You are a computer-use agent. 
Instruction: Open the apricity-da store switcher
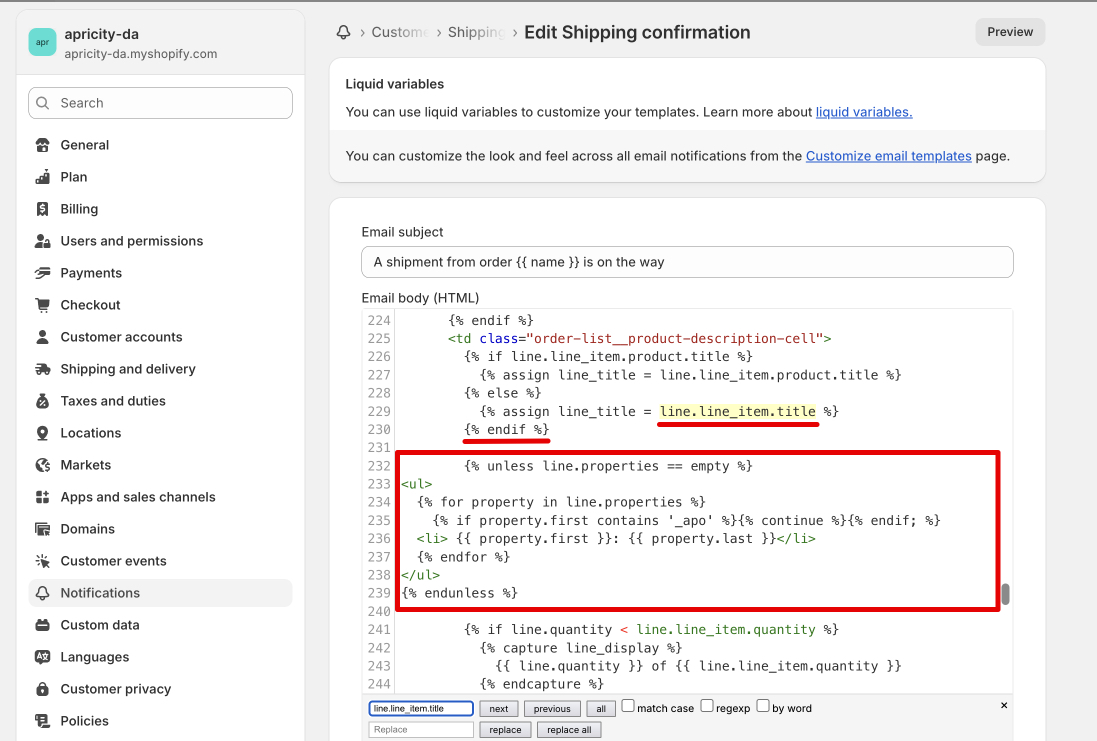(x=140, y=43)
